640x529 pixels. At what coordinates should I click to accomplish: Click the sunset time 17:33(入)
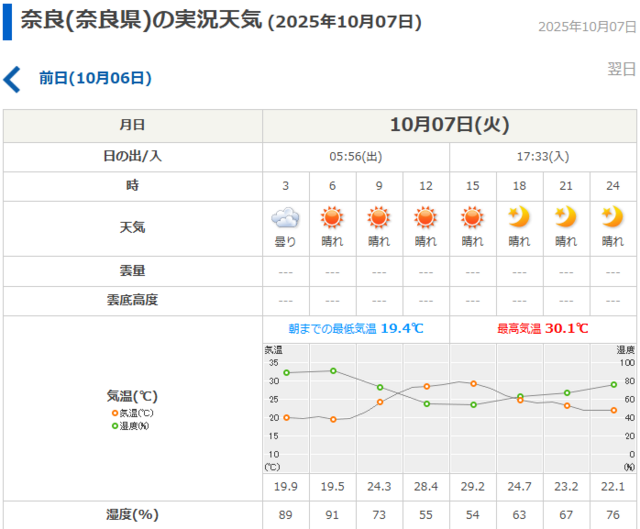point(543,156)
